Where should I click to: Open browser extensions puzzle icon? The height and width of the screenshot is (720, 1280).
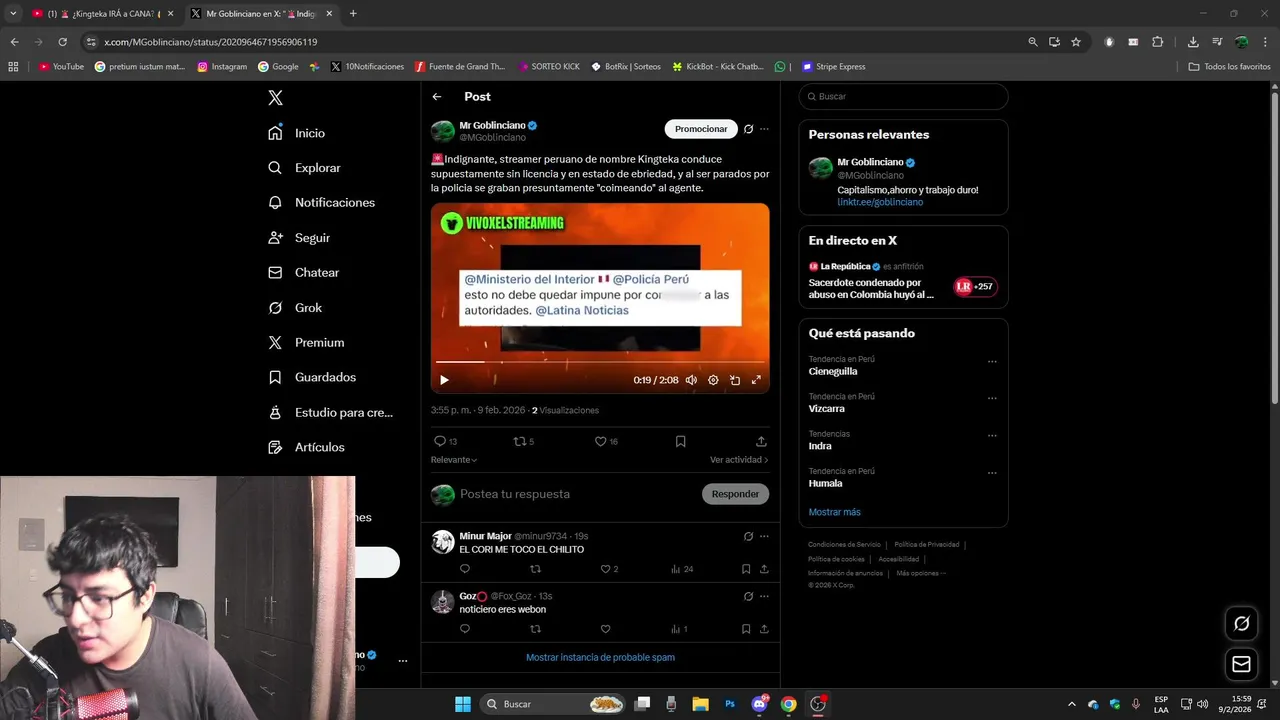pos(1158,42)
